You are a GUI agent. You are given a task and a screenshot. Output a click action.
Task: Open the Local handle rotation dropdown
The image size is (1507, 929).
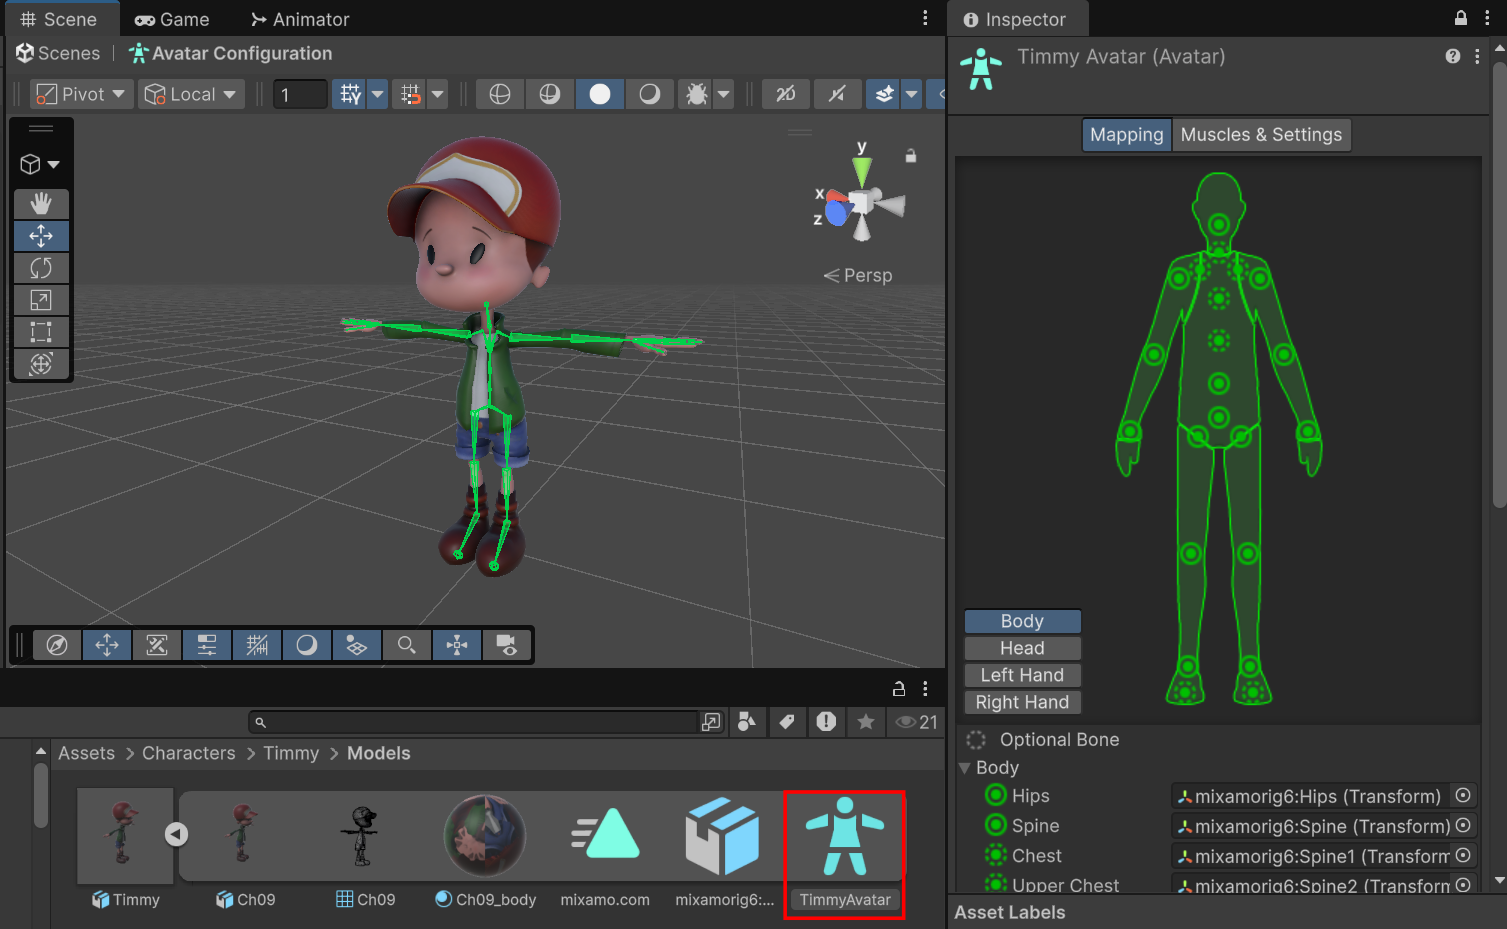(x=191, y=94)
